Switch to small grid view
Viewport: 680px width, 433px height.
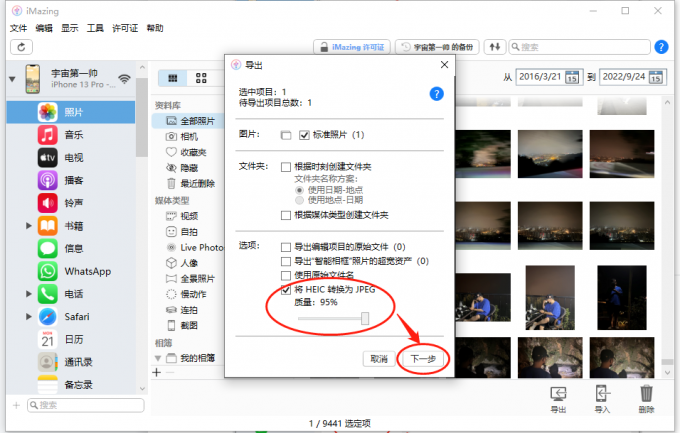point(173,78)
